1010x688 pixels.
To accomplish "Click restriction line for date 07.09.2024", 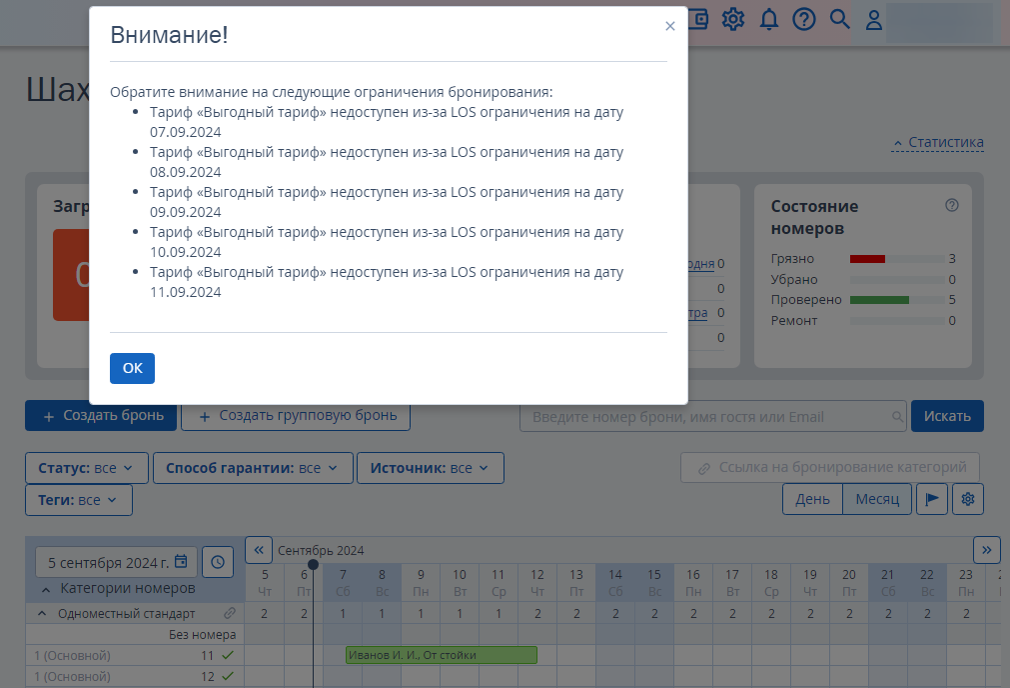I will click(386, 122).
